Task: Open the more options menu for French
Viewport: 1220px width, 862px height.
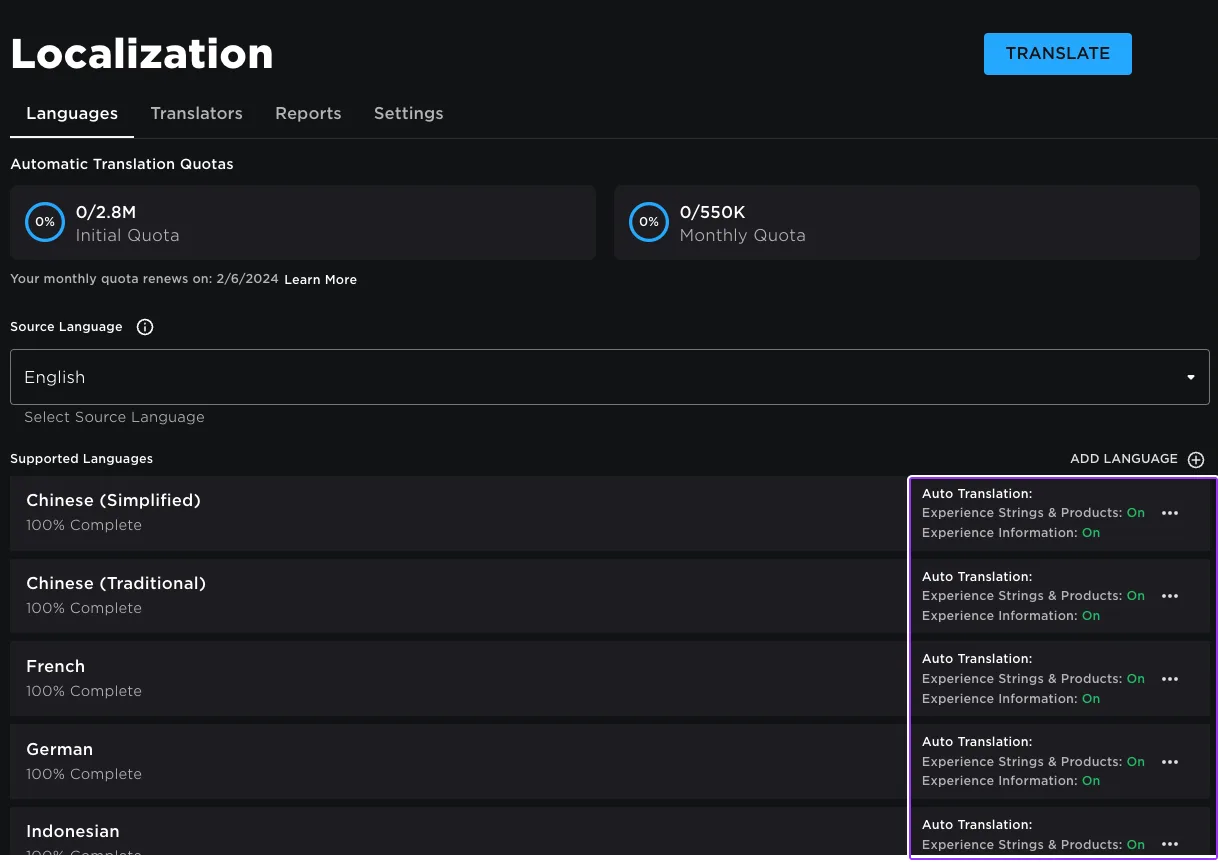Action: pos(1170,679)
